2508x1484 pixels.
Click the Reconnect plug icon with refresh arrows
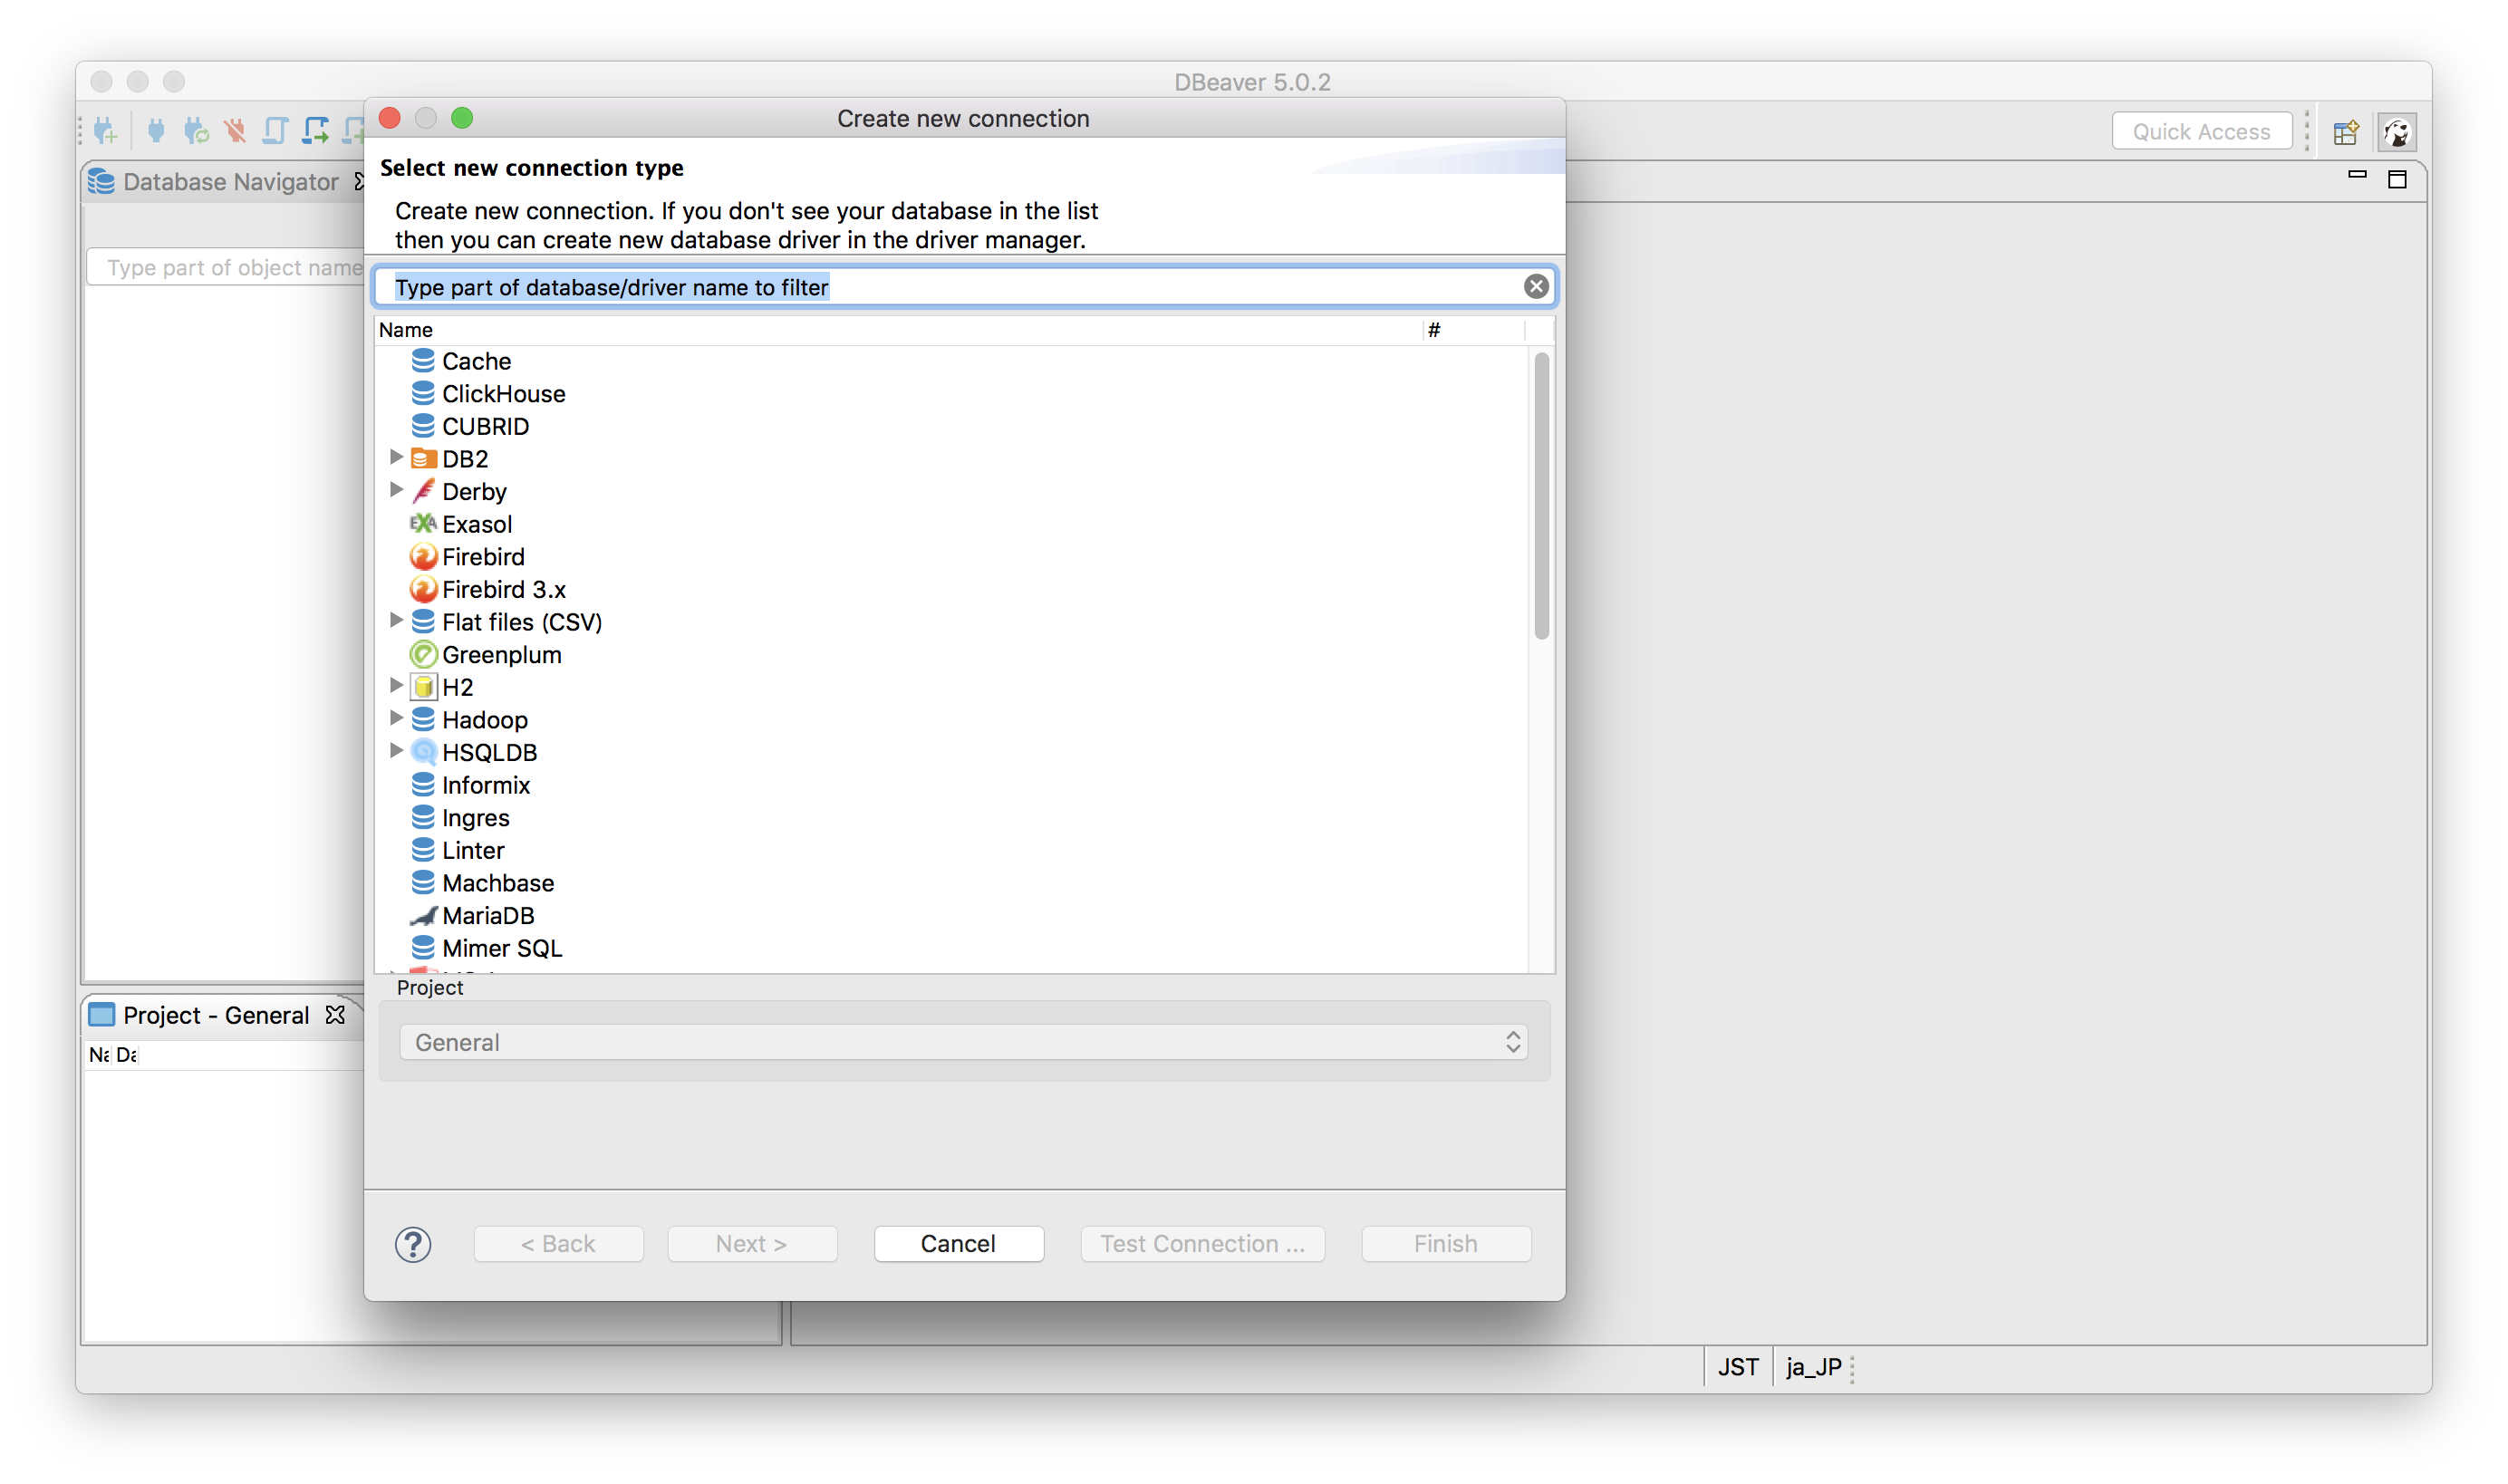[x=196, y=131]
